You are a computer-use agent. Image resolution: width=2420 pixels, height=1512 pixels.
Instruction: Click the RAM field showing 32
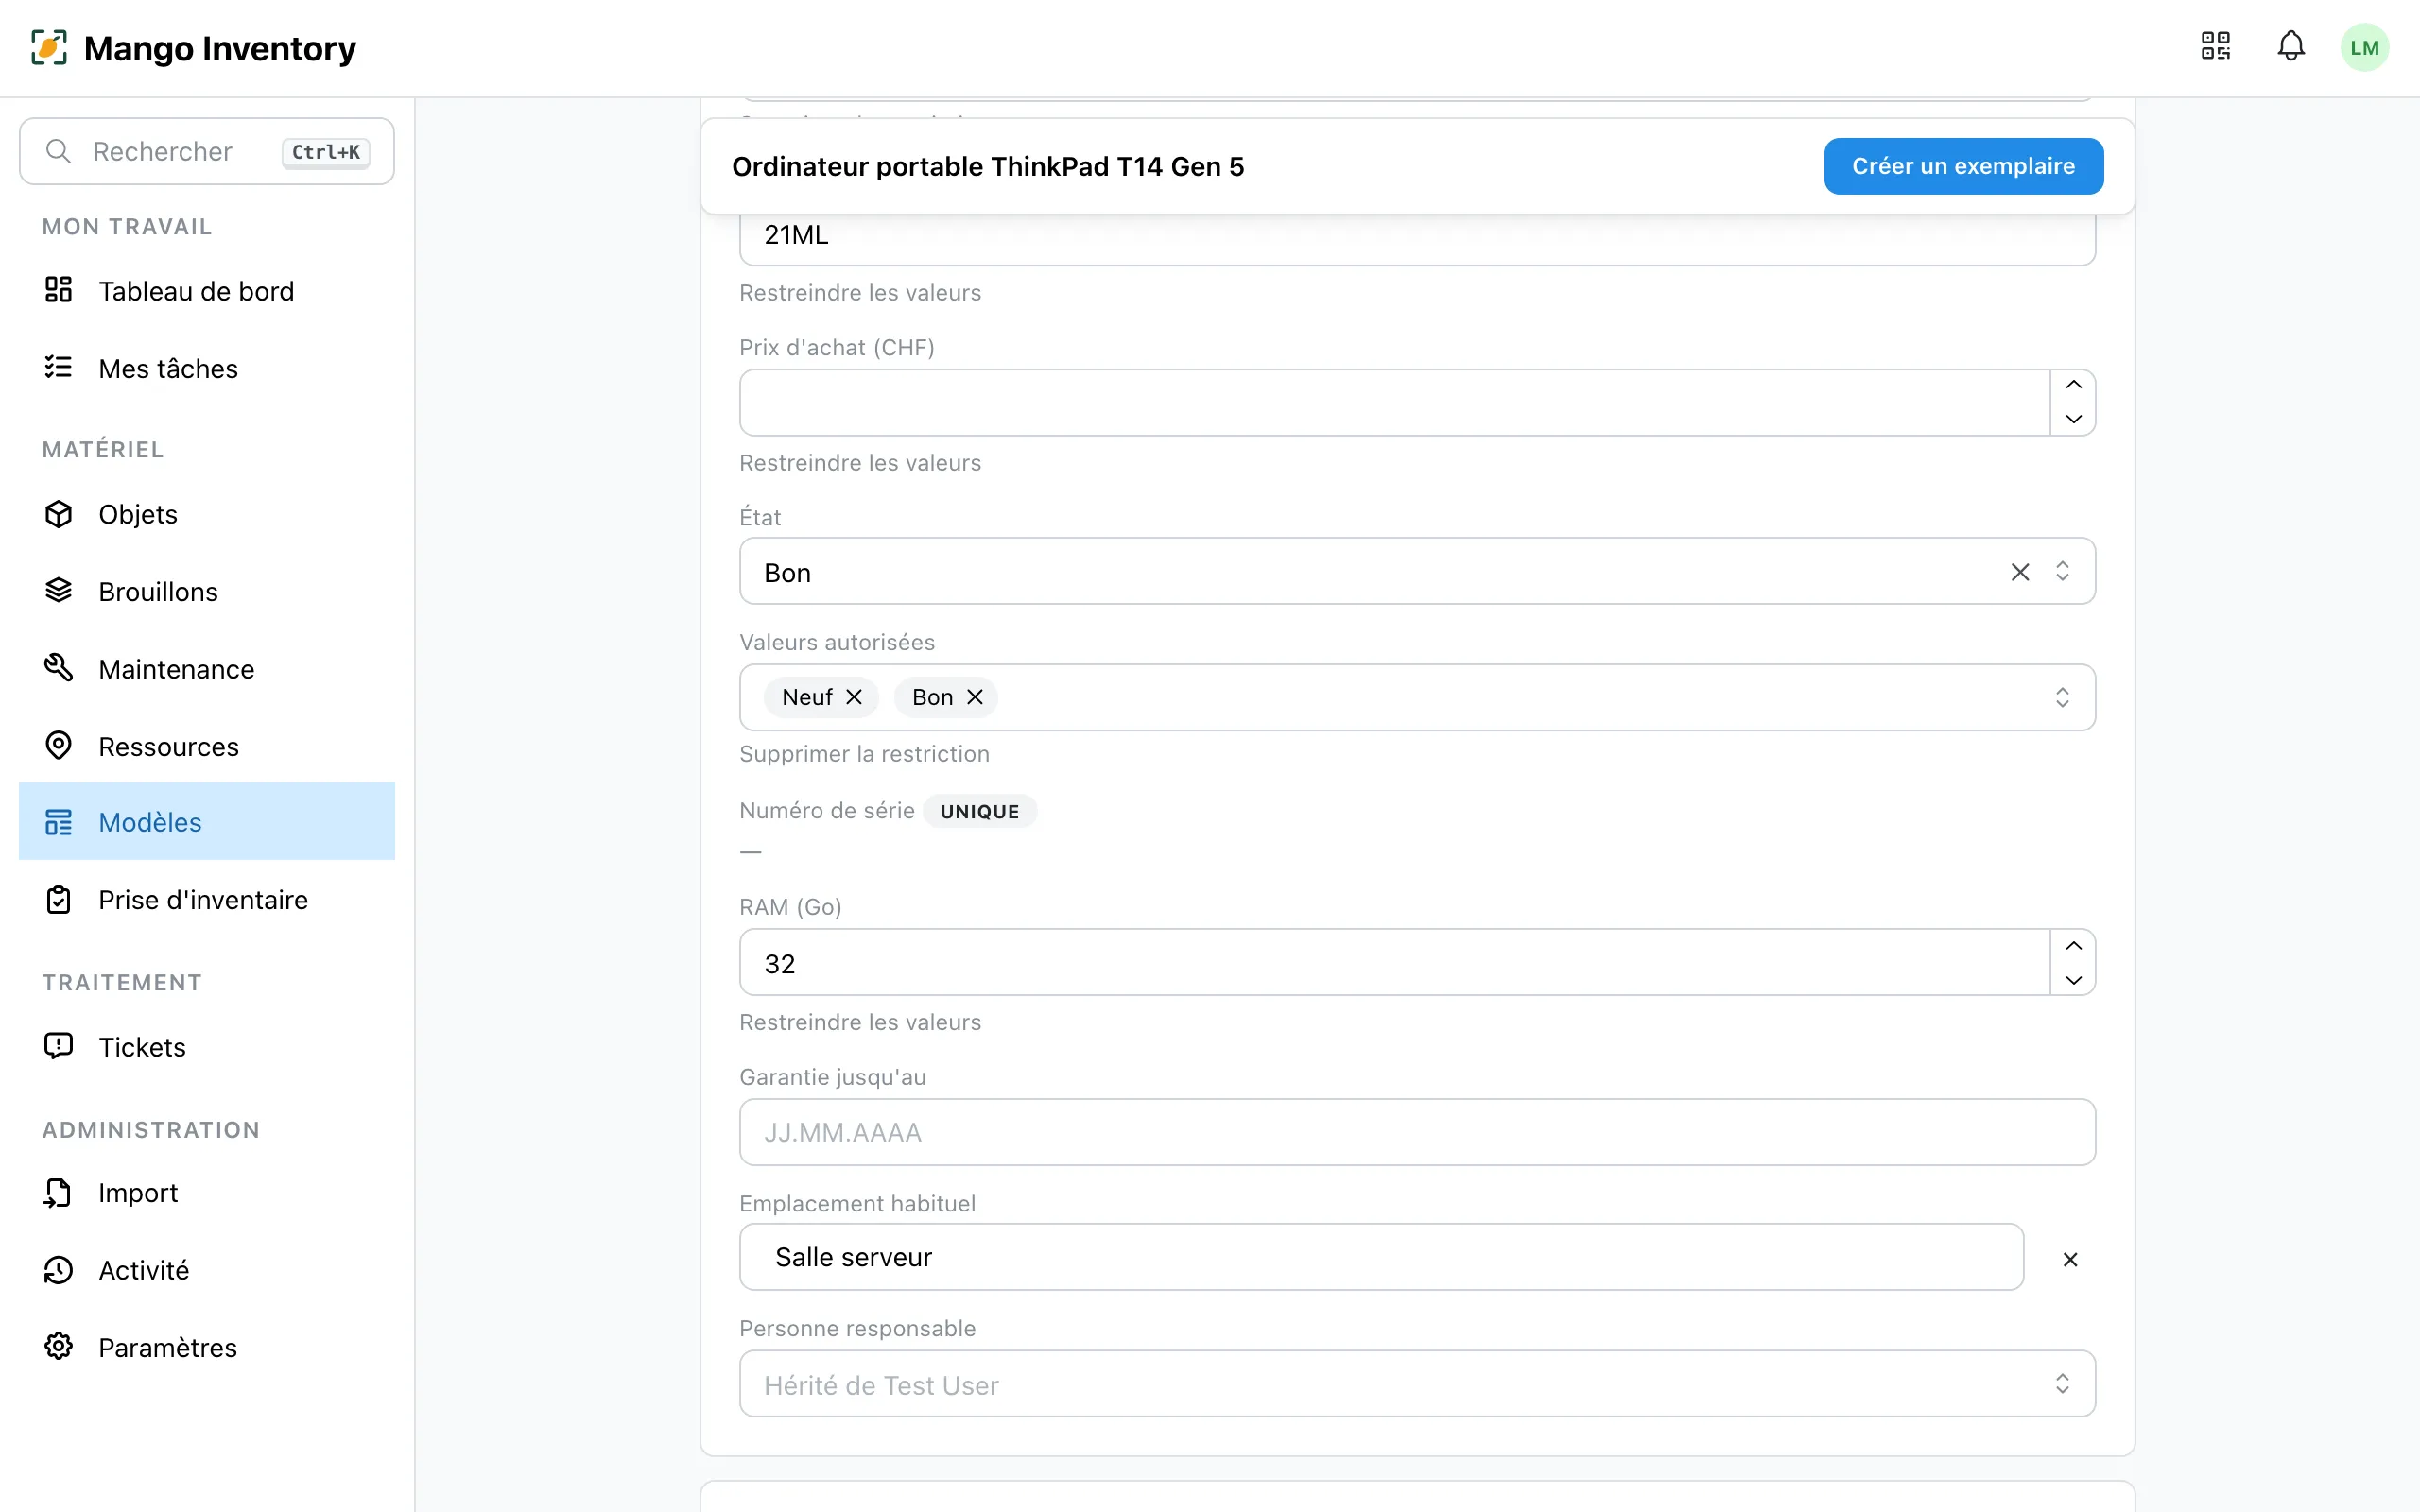(x=1395, y=962)
